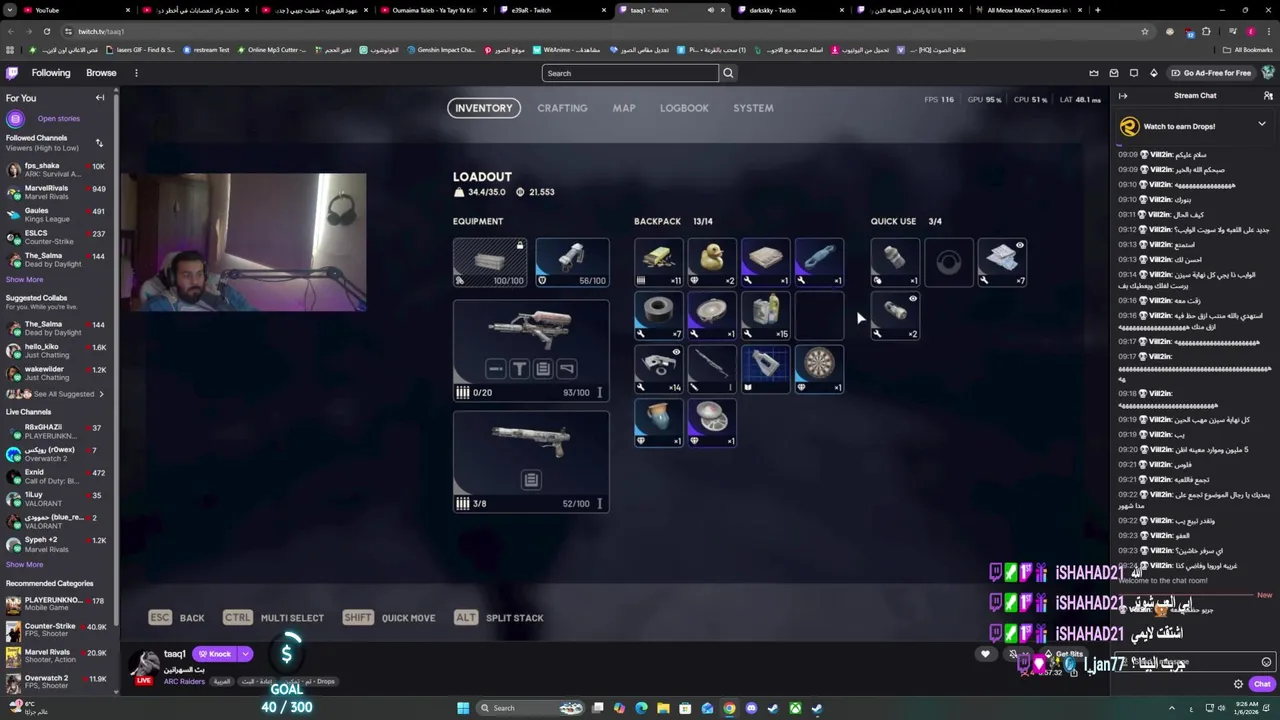Select the quick use item with x7
This screenshot has width=1280, height=720.
click(1002, 262)
